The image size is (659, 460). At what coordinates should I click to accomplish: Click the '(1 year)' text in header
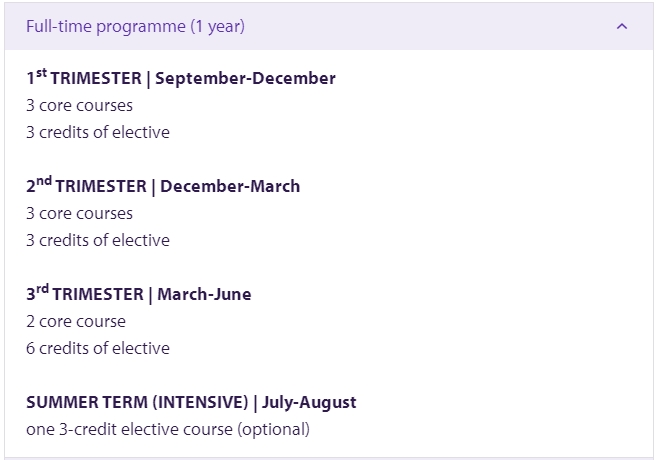click(x=217, y=26)
